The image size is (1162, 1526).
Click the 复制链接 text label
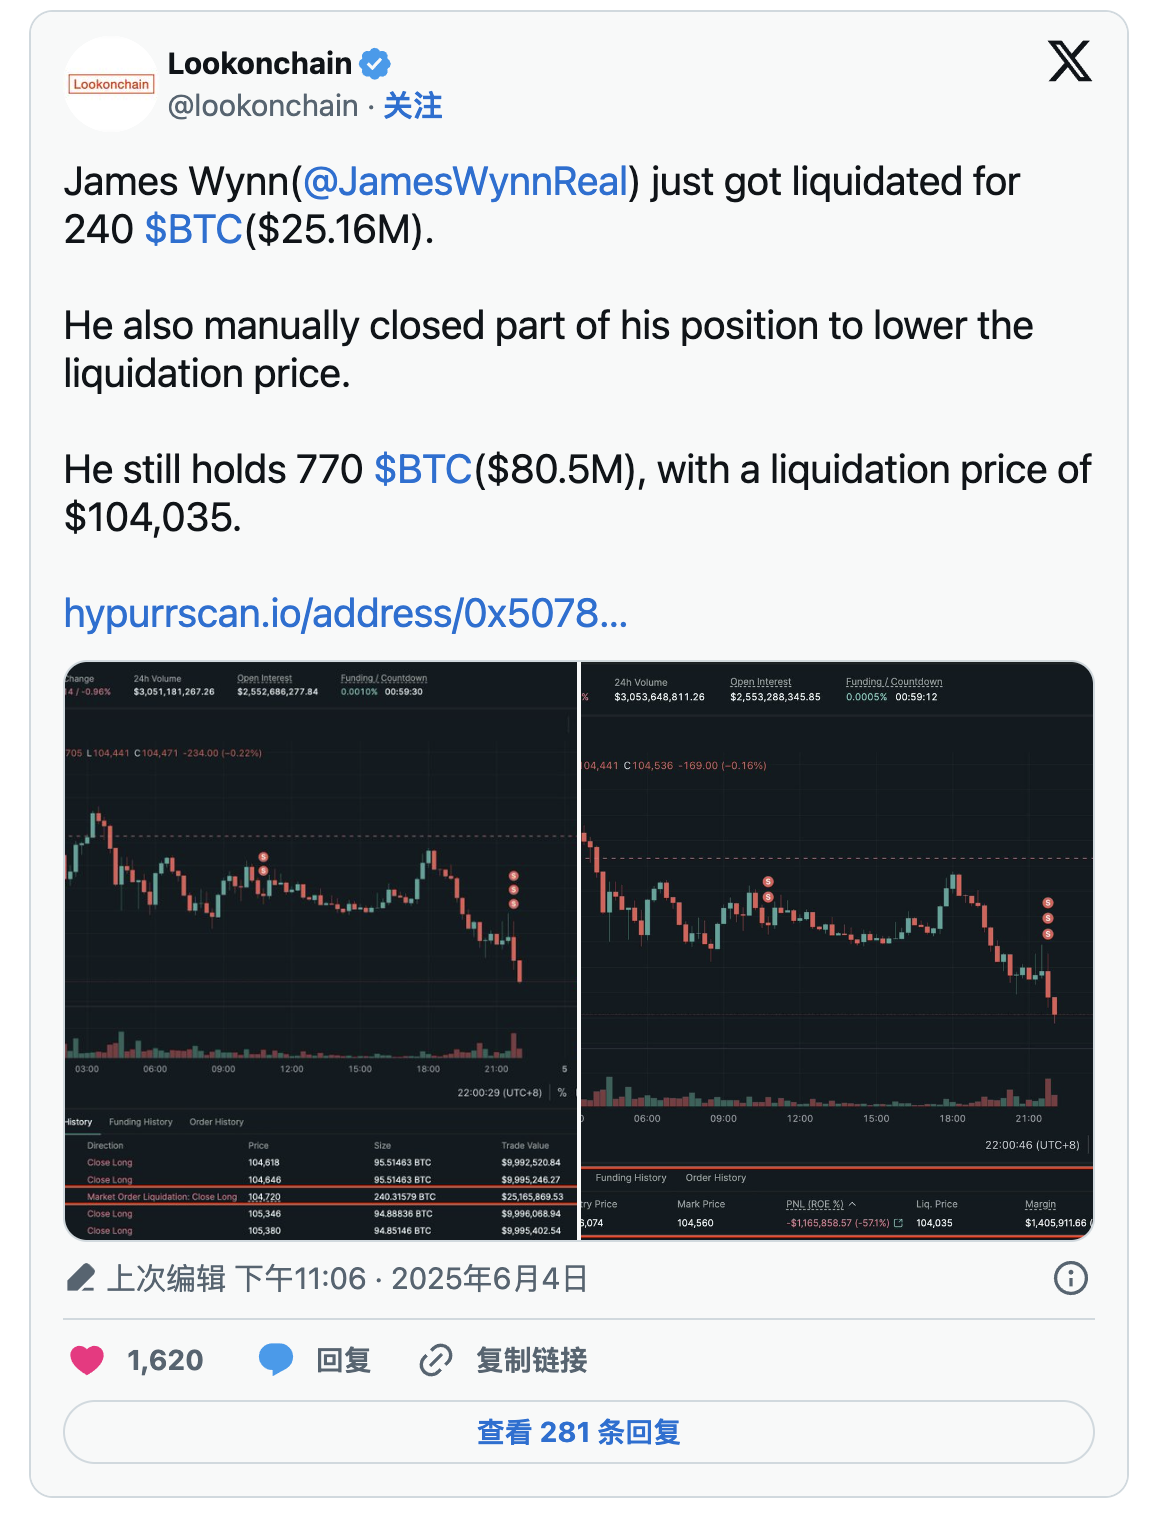tap(531, 1360)
